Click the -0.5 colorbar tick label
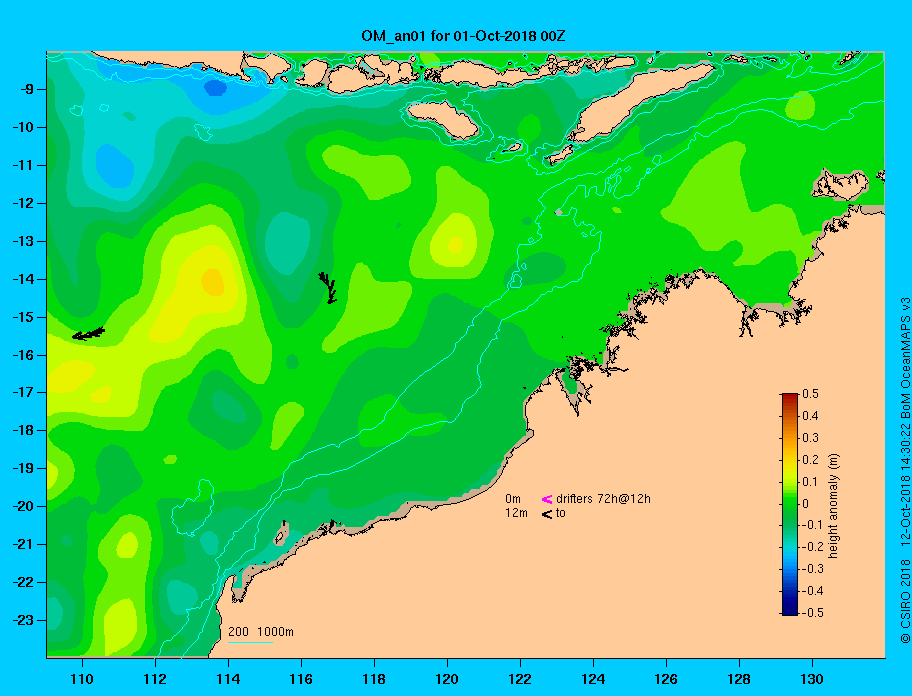 (812, 613)
